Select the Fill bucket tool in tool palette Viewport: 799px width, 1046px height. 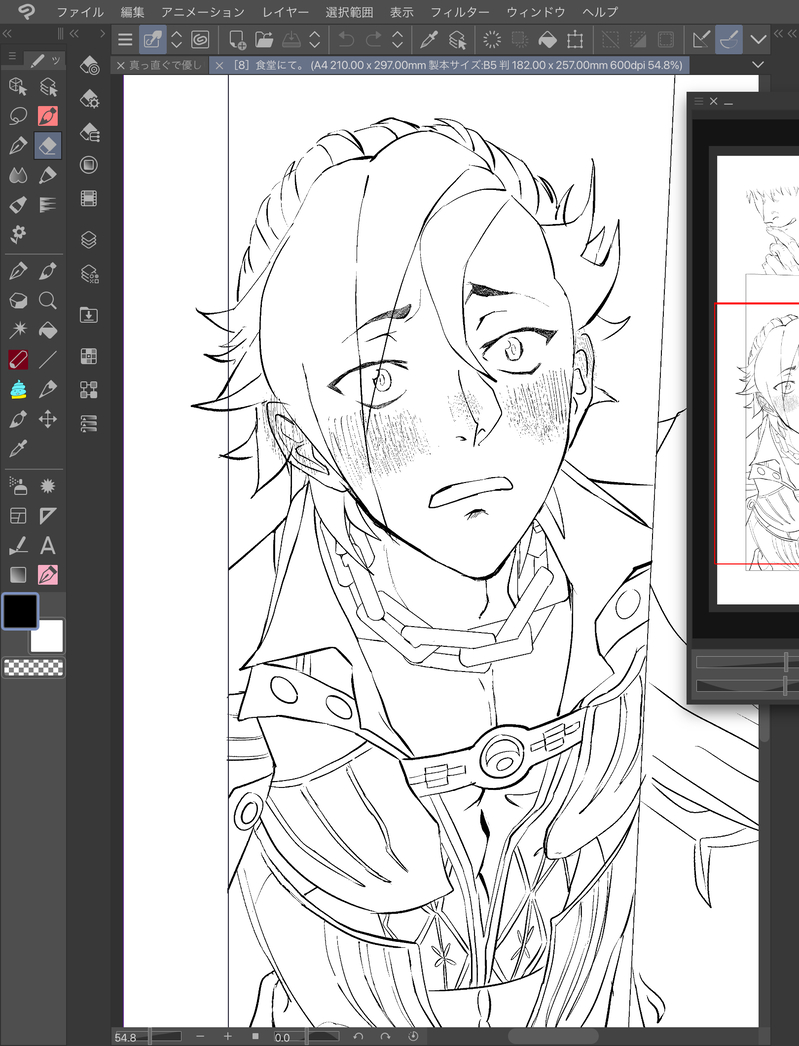47,330
